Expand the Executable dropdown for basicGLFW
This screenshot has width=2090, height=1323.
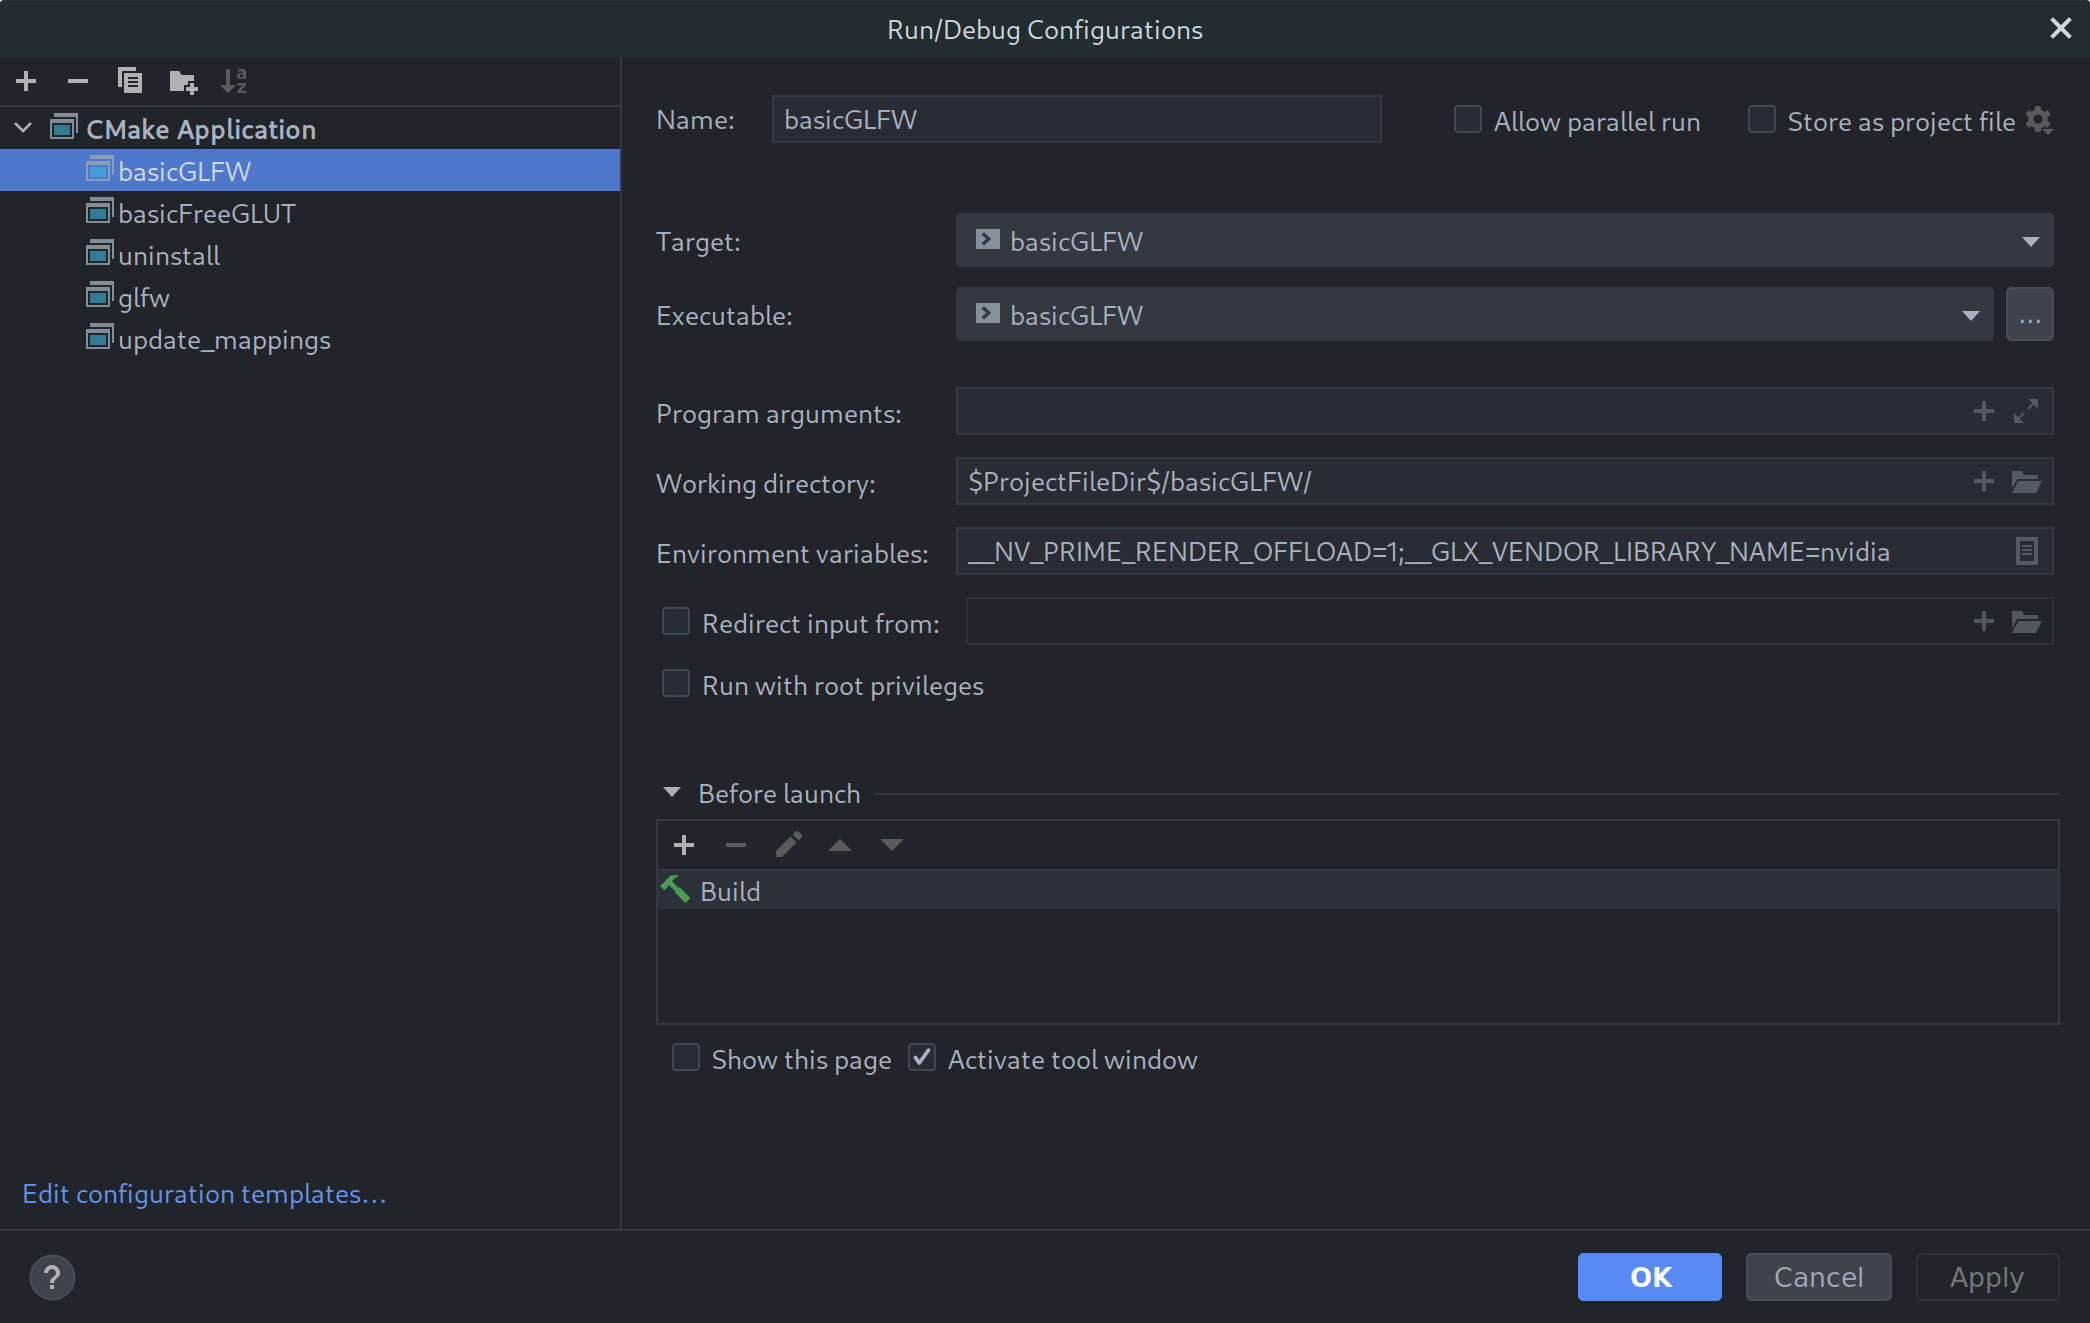point(1971,314)
